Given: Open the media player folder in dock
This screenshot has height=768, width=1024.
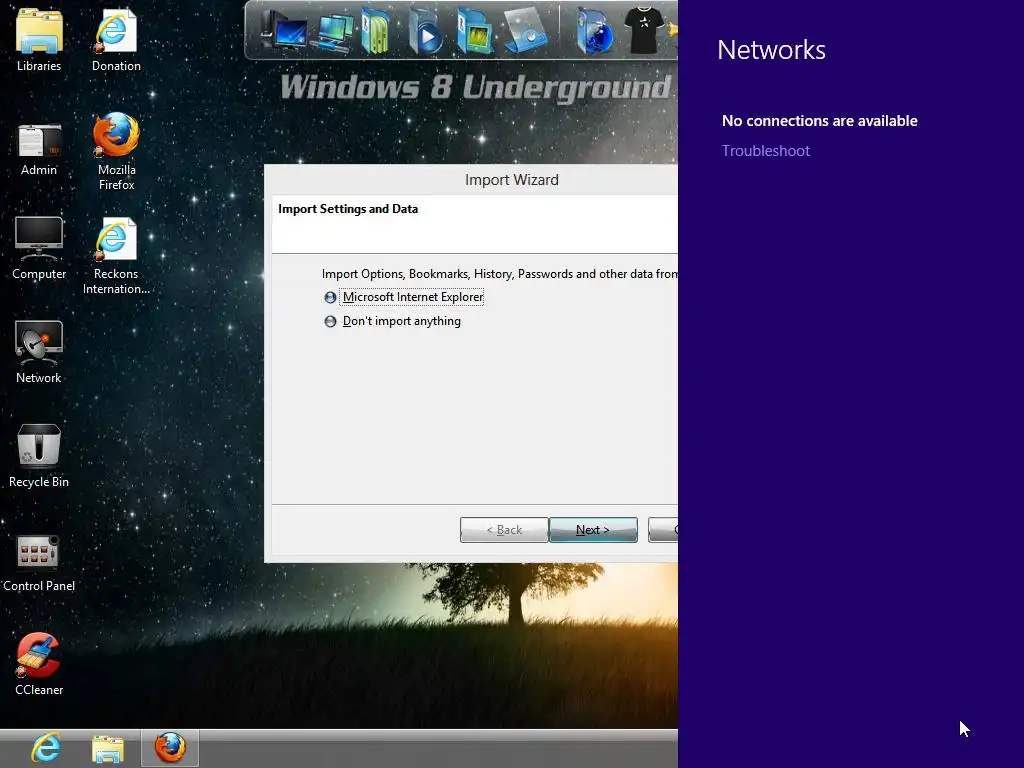Looking at the screenshot, I should [x=425, y=31].
